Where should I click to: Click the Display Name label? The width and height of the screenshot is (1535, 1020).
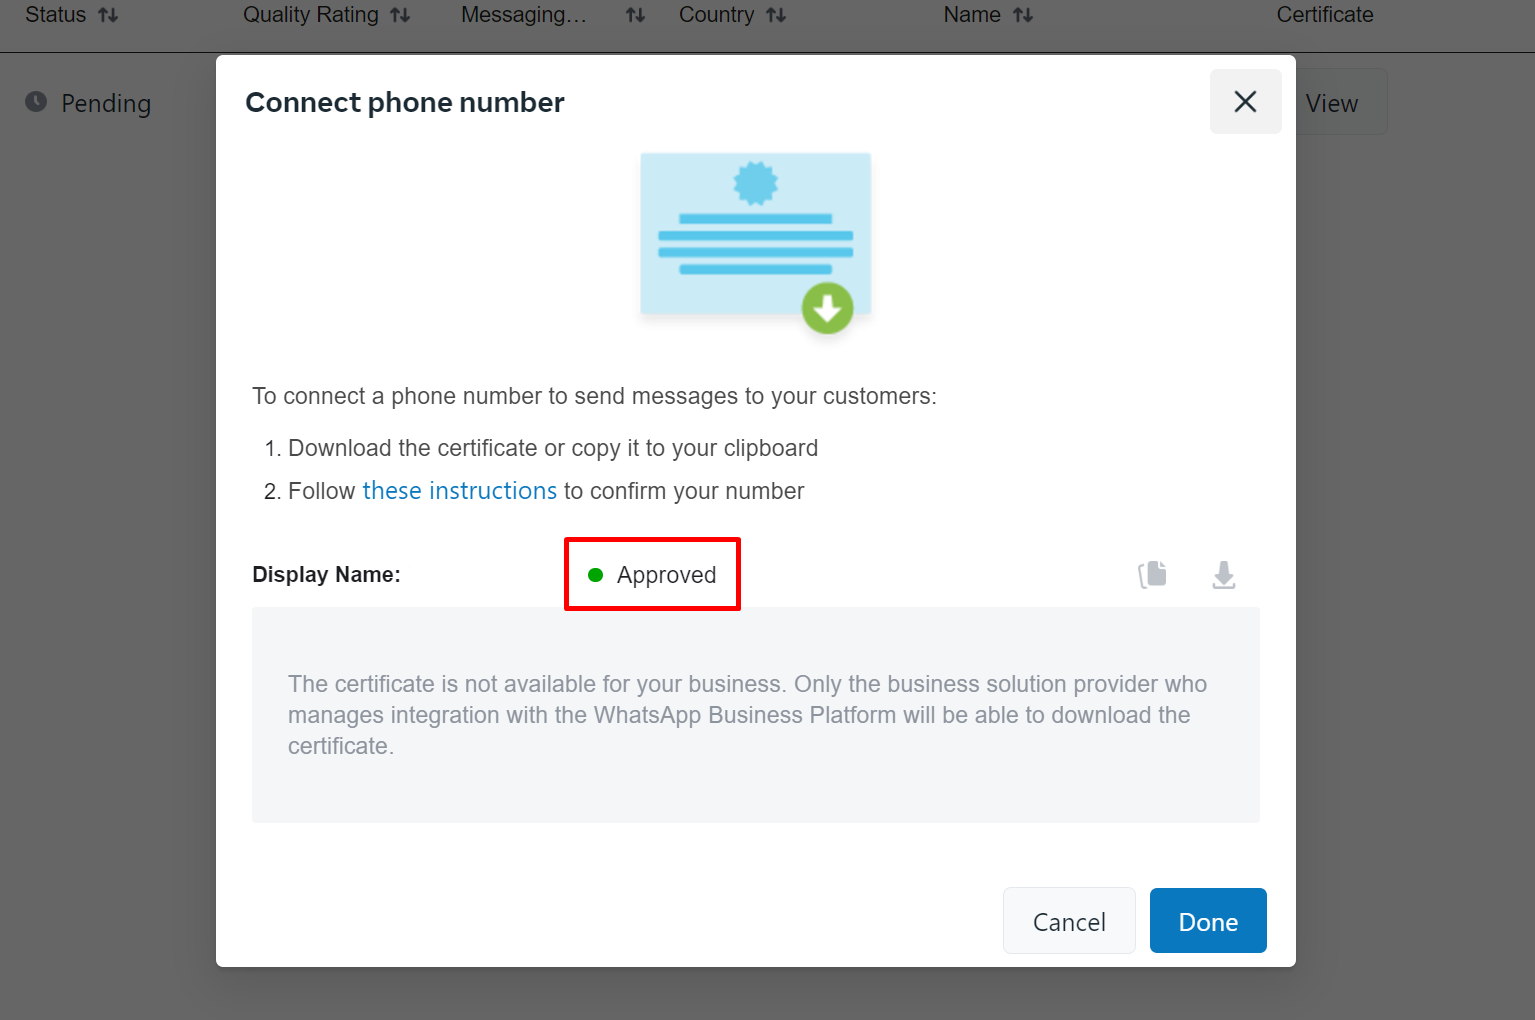pyautogui.click(x=326, y=575)
